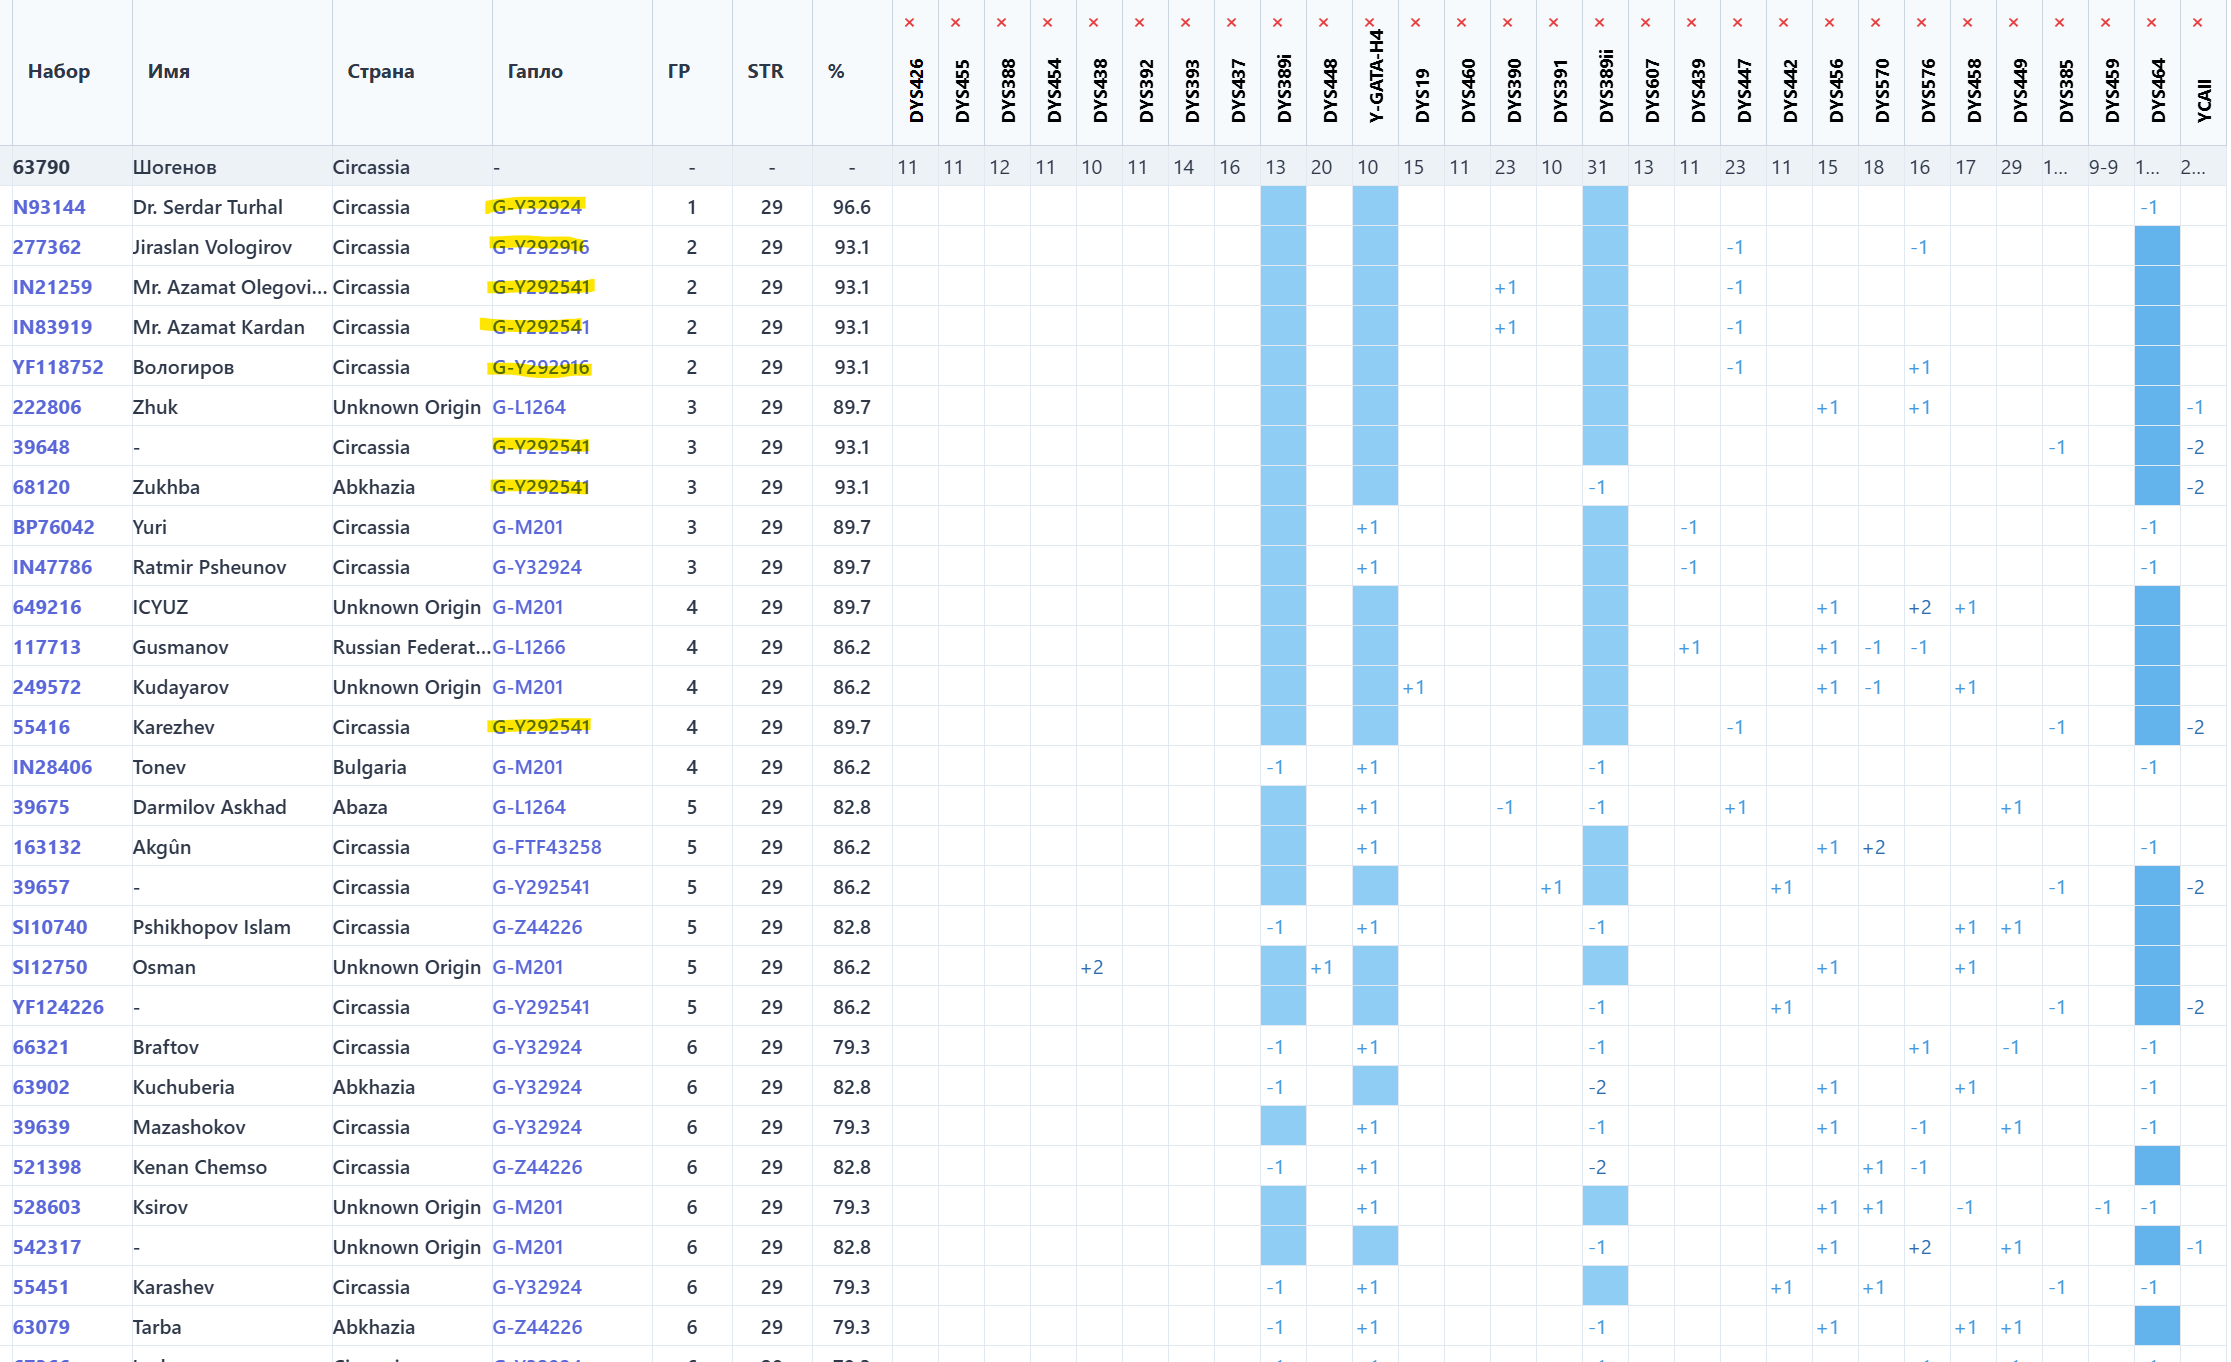This screenshot has height=1362, width=2231.
Task: Click G-L1266 haplogroup for Gusmanov
Action: tap(529, 647)
